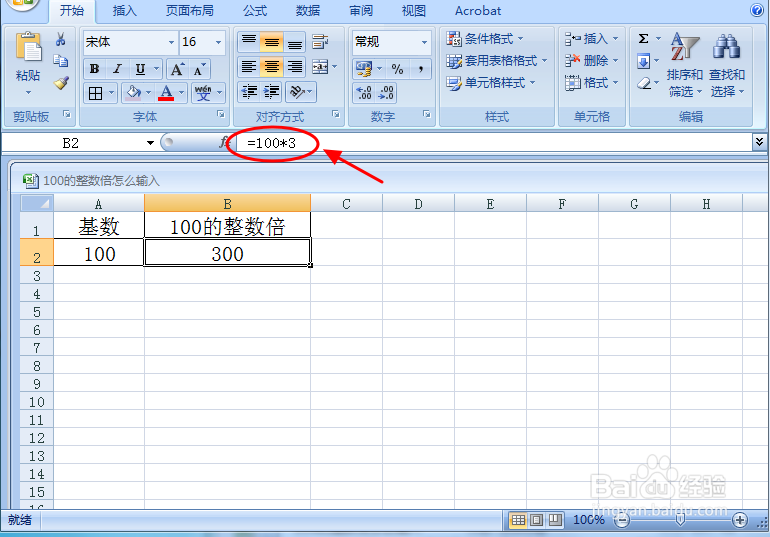Toggle Bold formatting
The width and height of the screenshot is (770, 537).
click(94, 69)
